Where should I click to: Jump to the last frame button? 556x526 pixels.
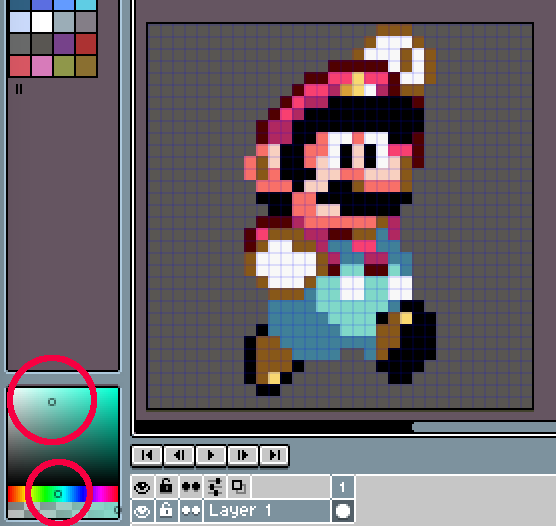(x=274, y=455)
